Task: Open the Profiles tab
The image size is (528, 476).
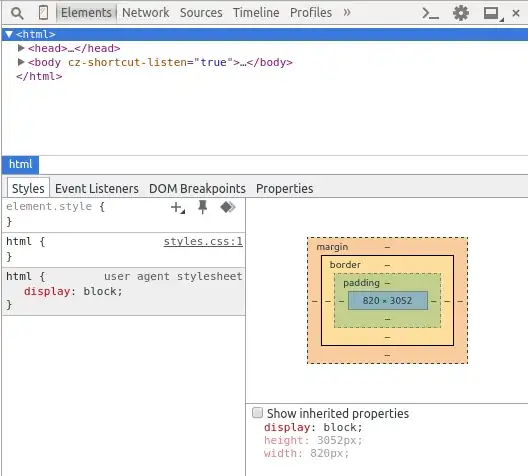Action: coord(311,13)
